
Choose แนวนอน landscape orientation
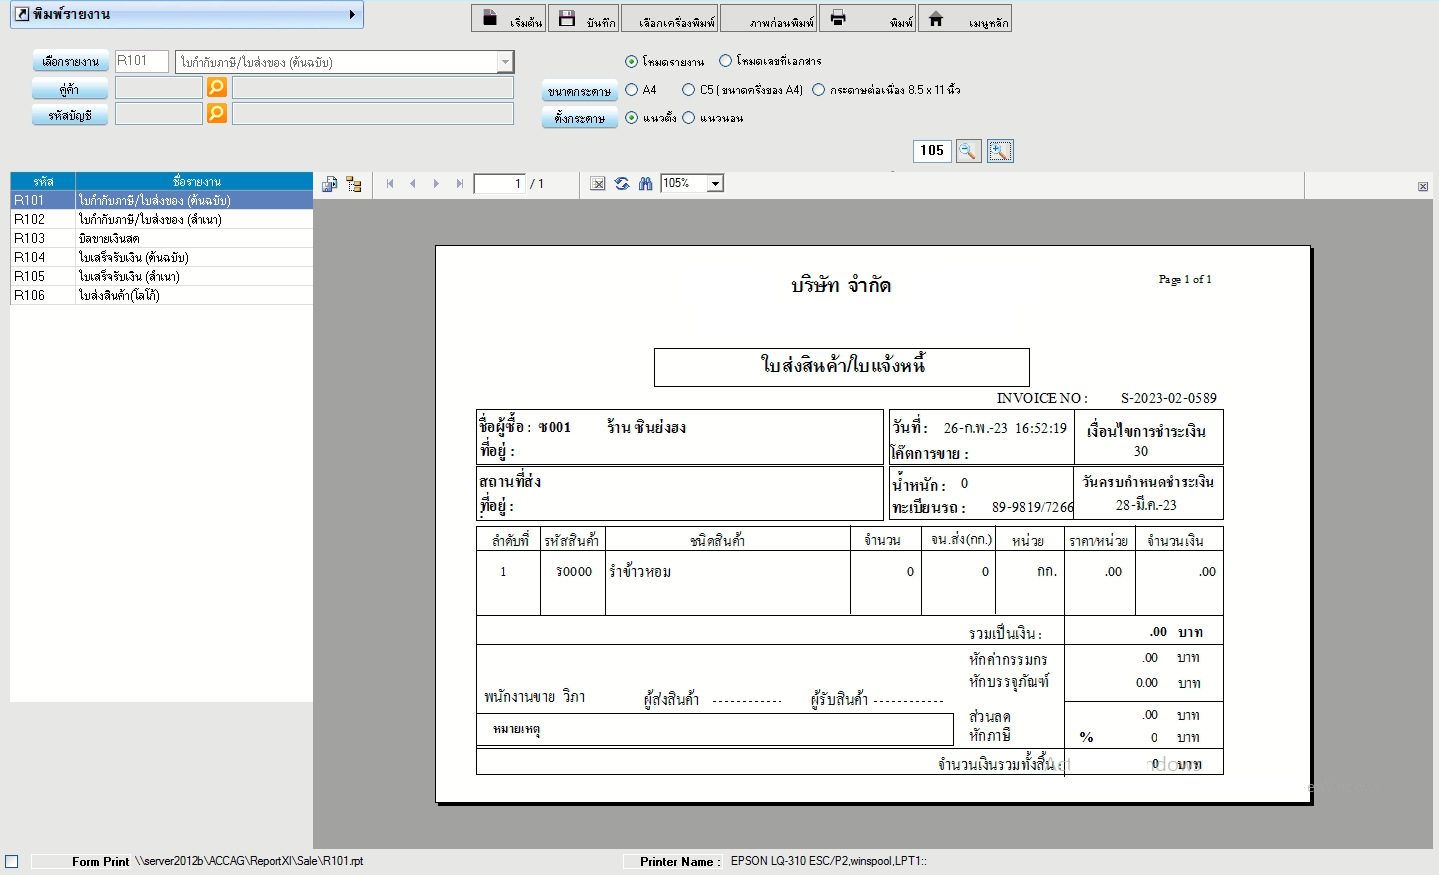(x=689, y=118)
